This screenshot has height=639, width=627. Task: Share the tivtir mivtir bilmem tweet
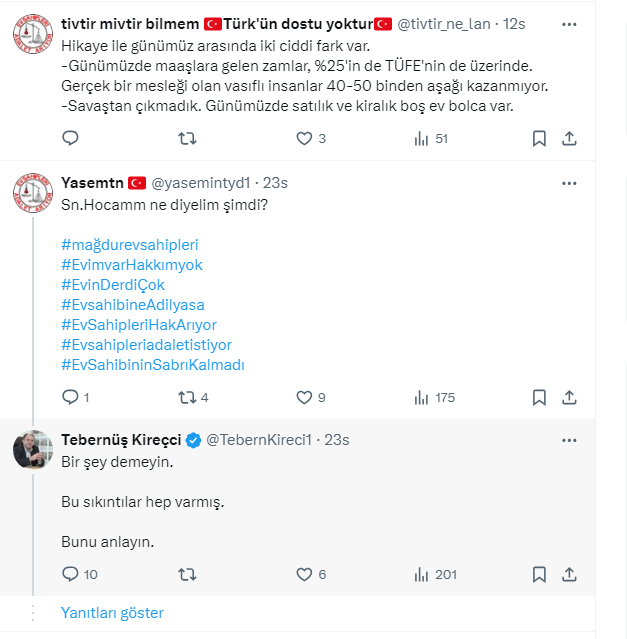pyautogui.click(x=569, y=138)
